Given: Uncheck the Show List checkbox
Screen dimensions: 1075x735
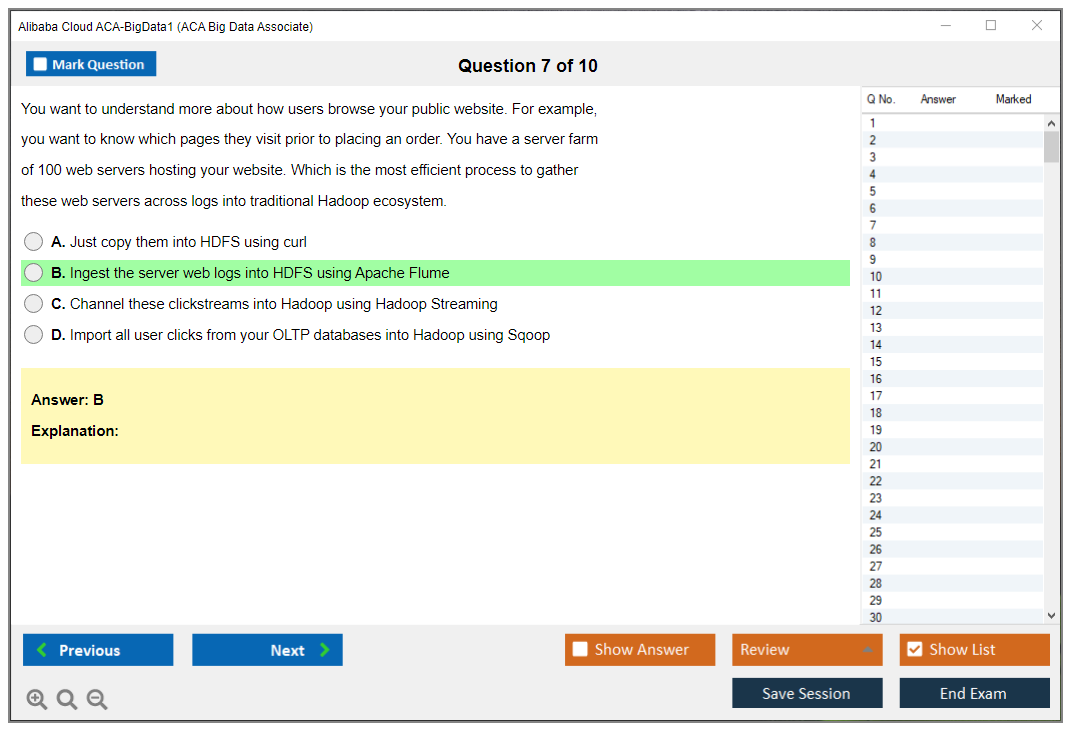Looking at the screenshot, I should [x=915, y=650].
